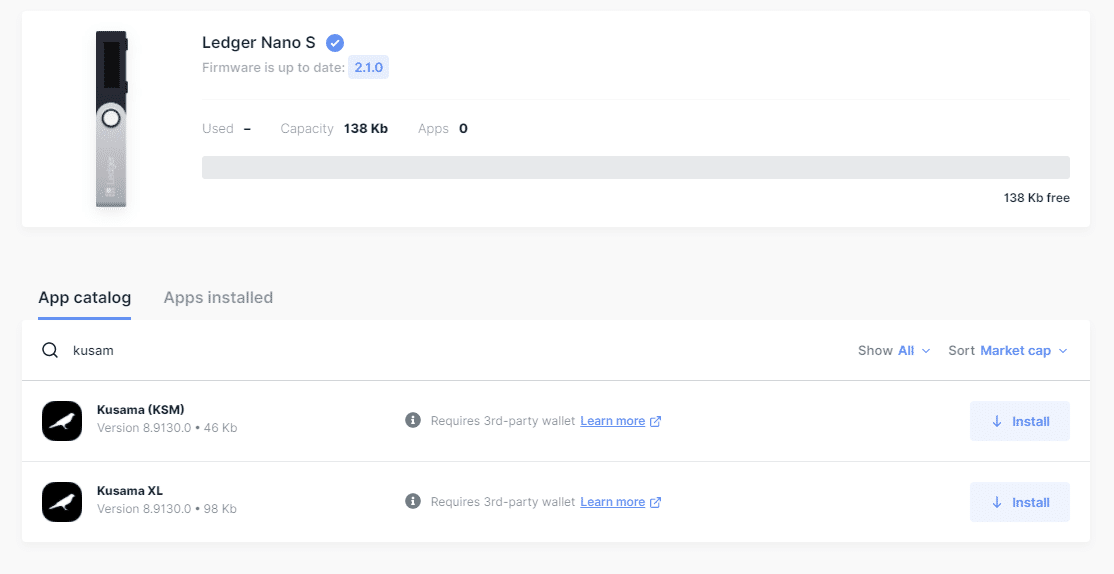This screenshot has height=574, width=1114.
Task: Click external link icon in Kusama XL row
Action: pos(656,502)
